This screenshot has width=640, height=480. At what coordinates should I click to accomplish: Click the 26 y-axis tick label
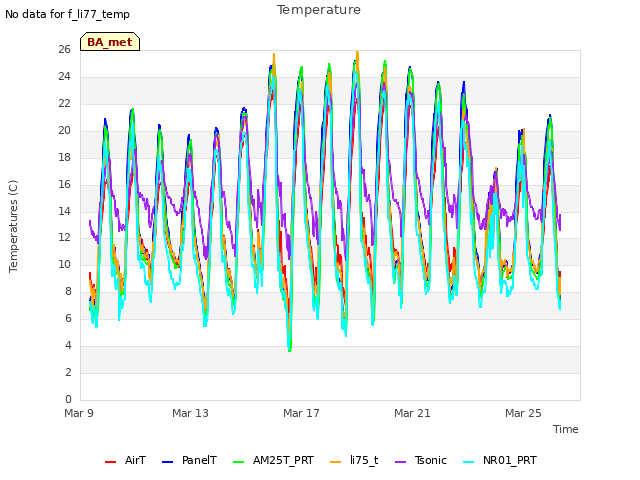(64, 49)
